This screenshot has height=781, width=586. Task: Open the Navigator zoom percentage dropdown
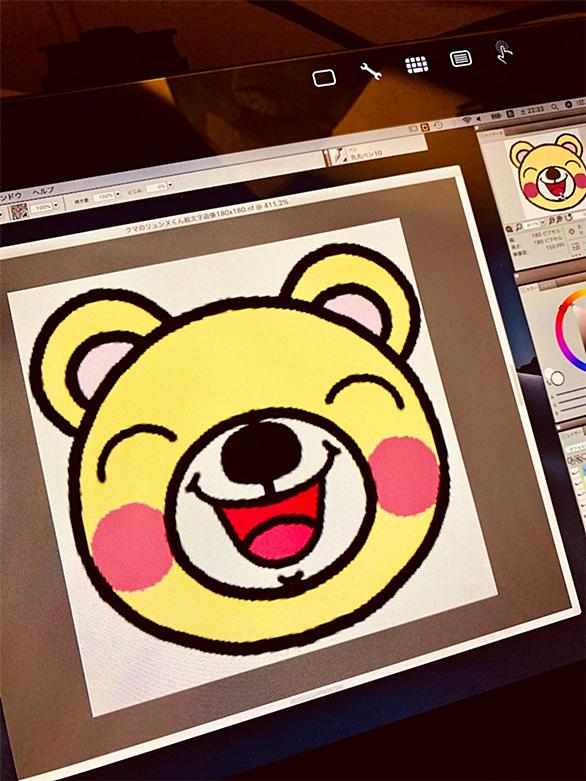(543, 222)
